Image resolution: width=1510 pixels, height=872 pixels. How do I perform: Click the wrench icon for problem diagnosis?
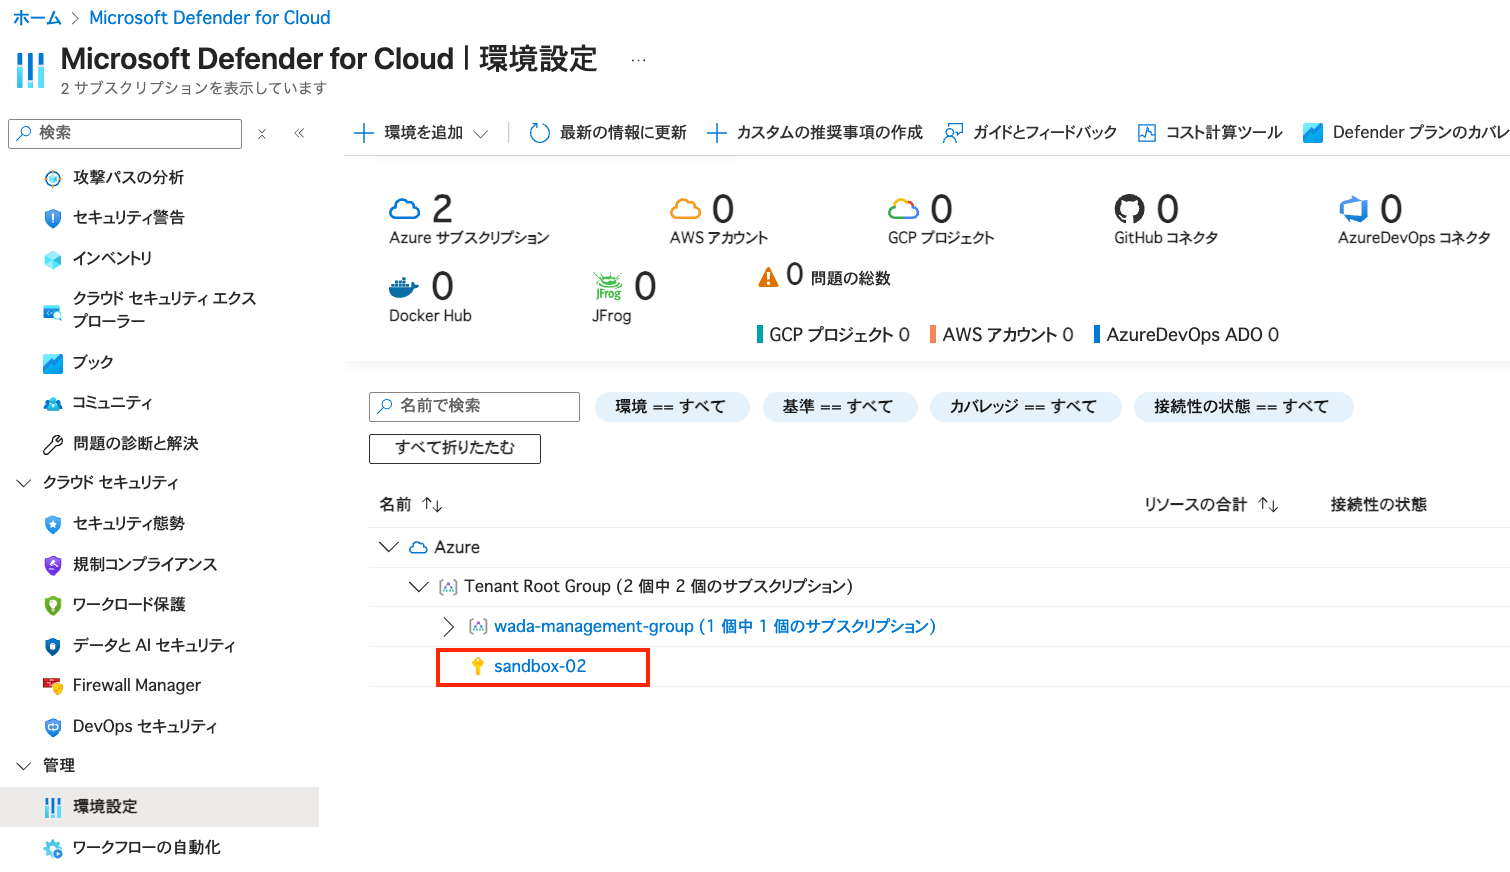pyautogui.click(x=53, y=444)
